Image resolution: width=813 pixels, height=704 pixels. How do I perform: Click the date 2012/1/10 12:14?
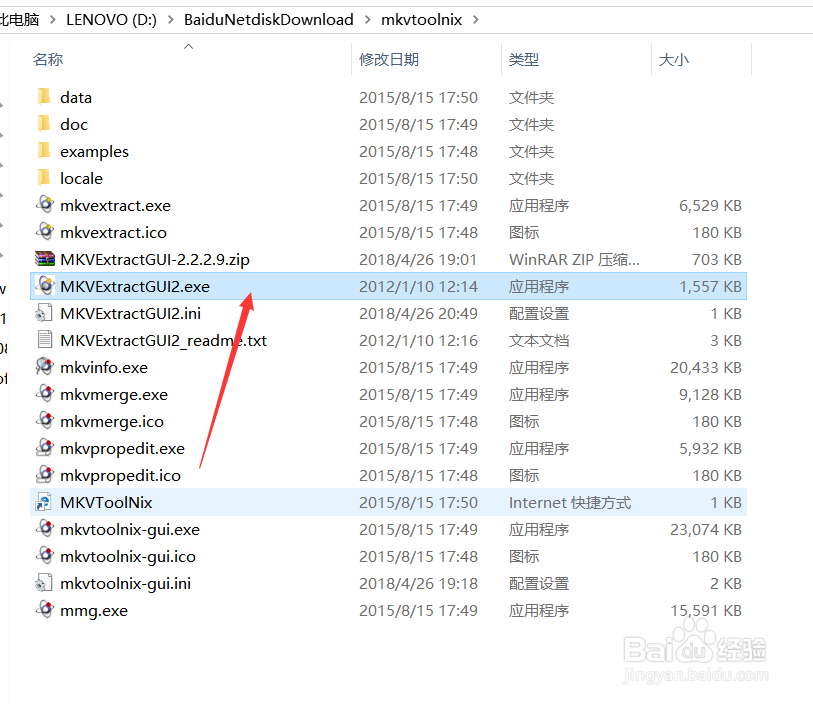[x=418, y=286]
